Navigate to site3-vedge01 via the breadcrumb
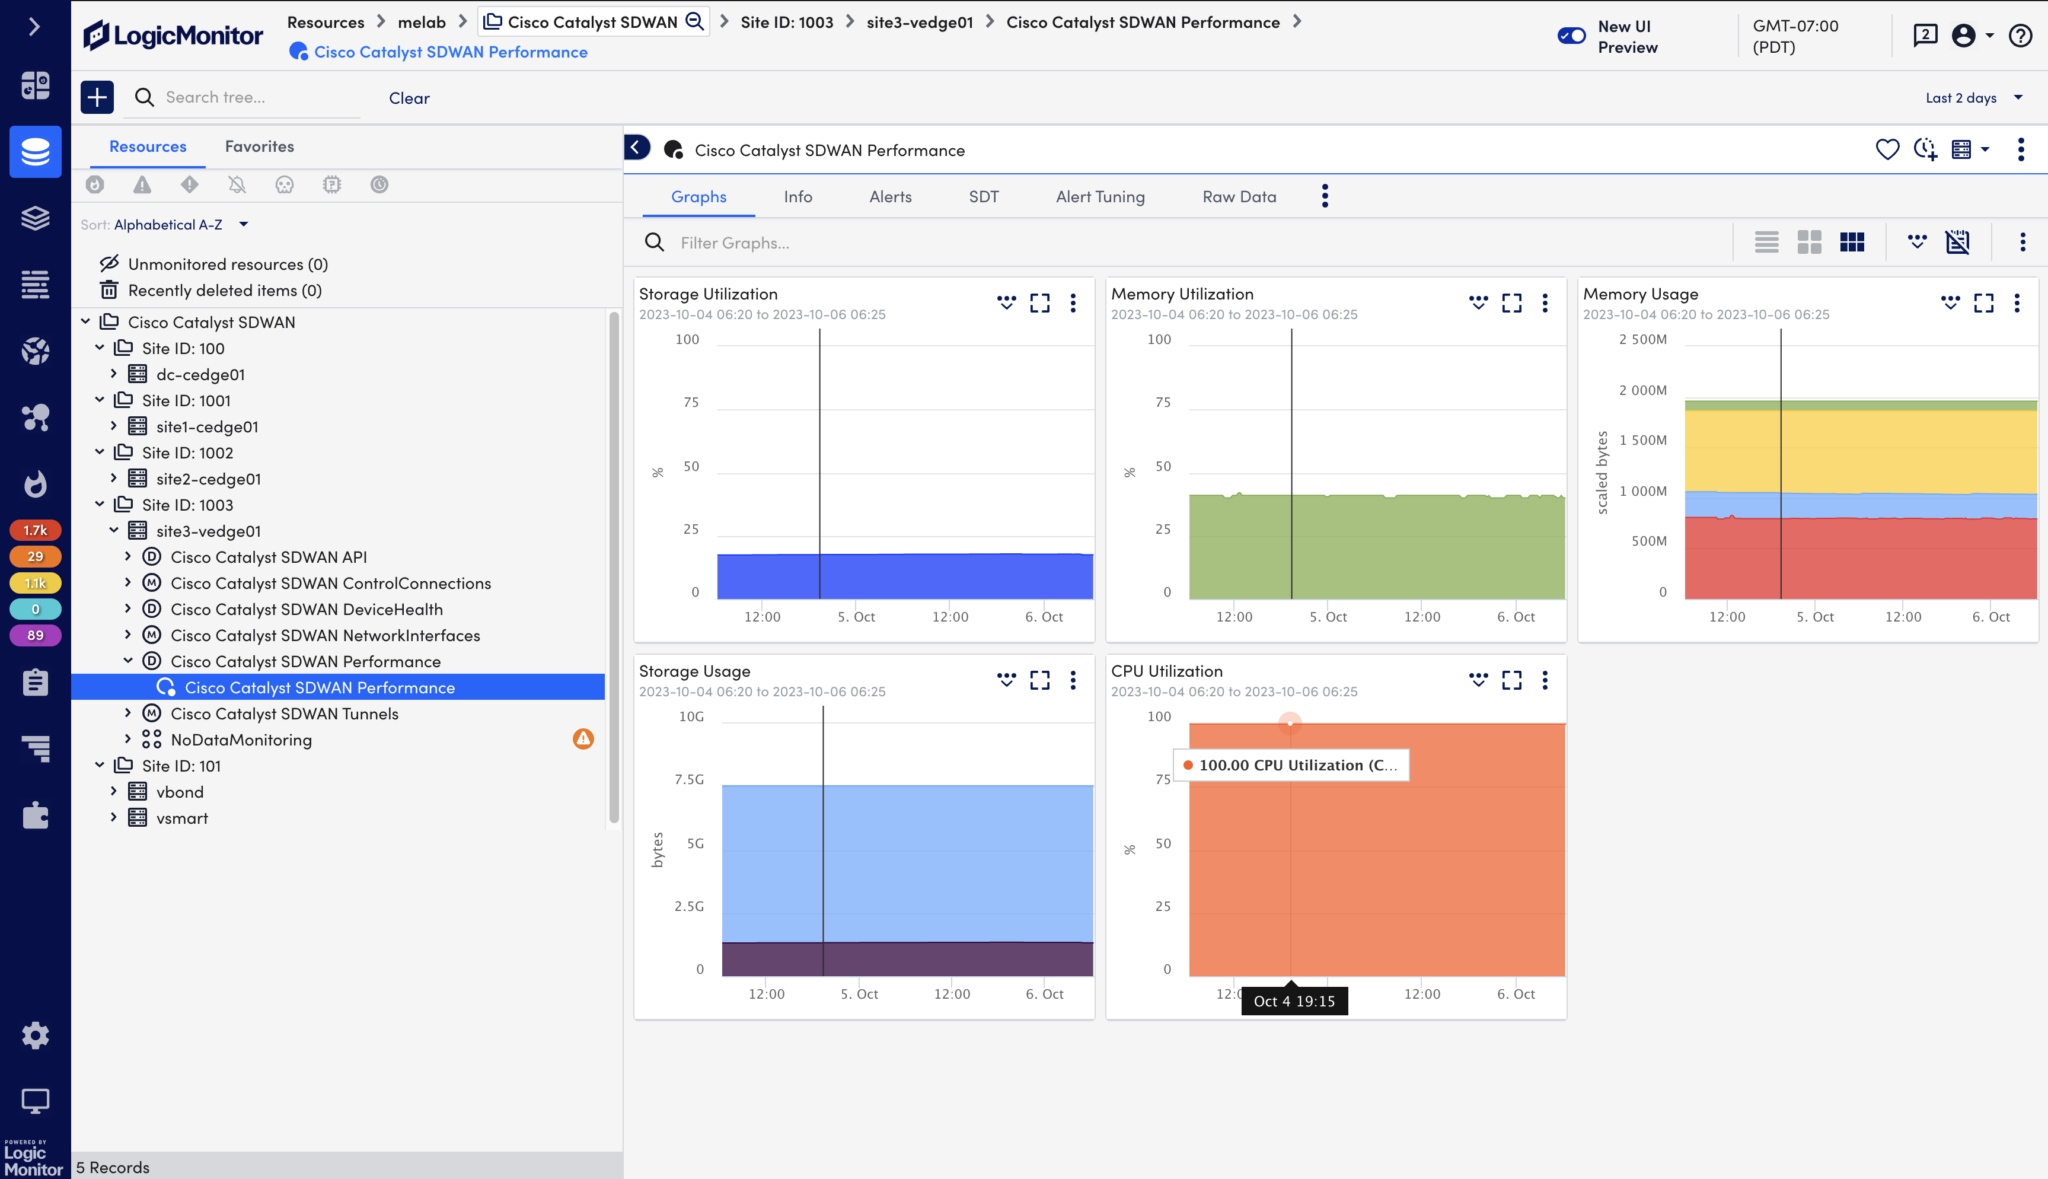The width and height of the screenshot is (2048, 1179). click(x=919, y=21)
